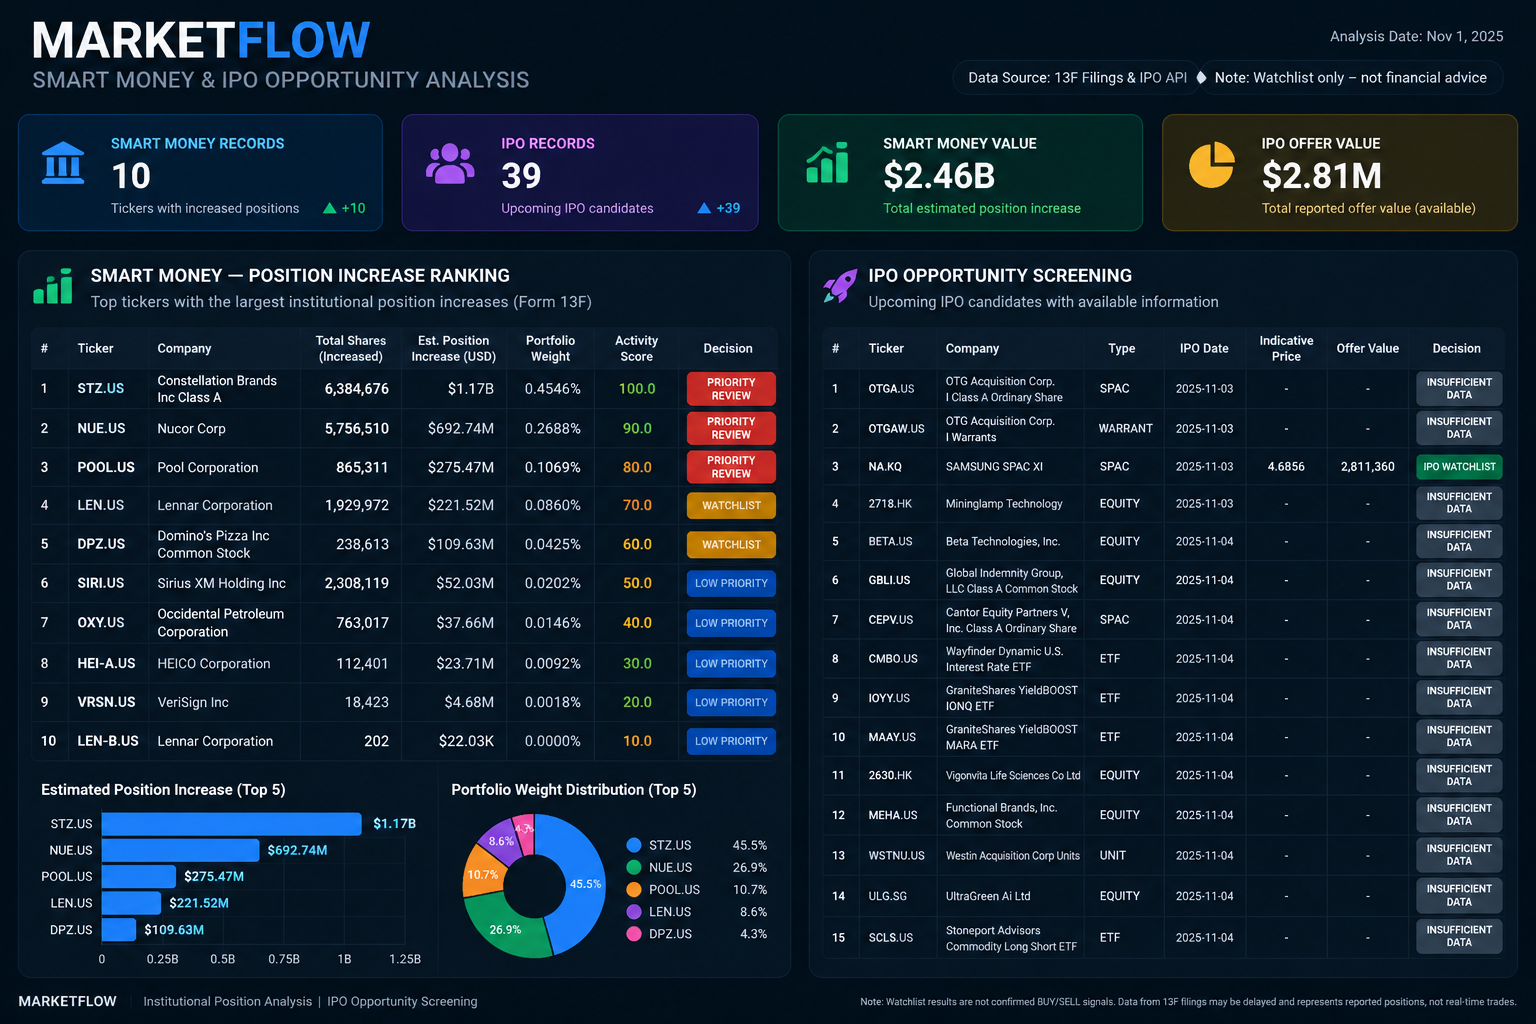This screenshot has width=1536, height=1024.
Task: Click the '2,811,360' offer value cell
Action: [x=1368, y=467]
